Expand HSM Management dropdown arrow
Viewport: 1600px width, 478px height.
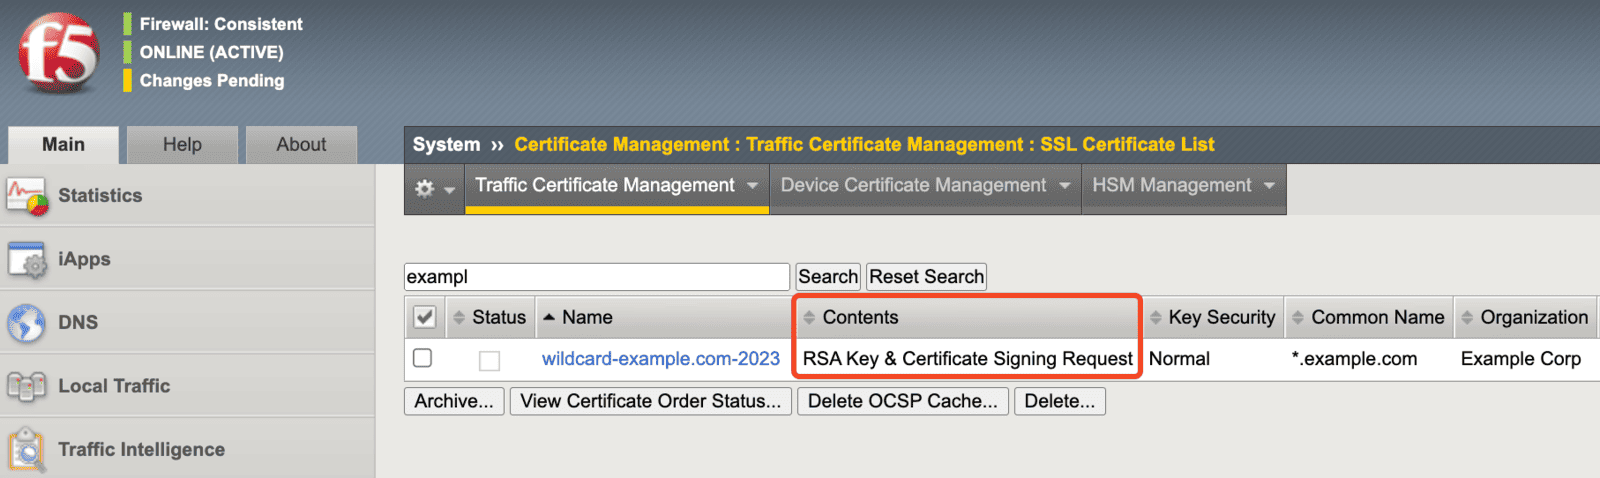click(x=1269, y=186)
